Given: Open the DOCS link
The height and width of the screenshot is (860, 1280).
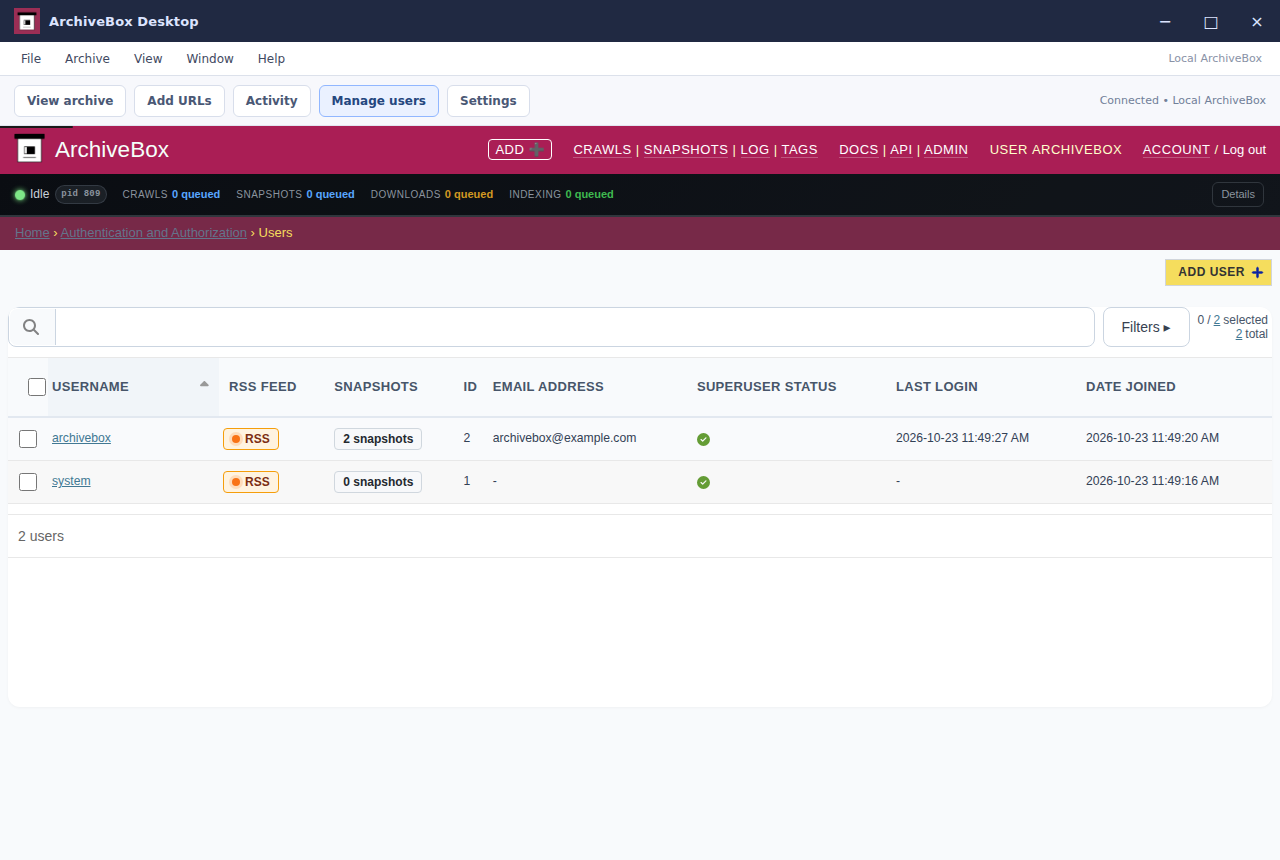Looking at the screenshot, I should [x=859, y=150].
